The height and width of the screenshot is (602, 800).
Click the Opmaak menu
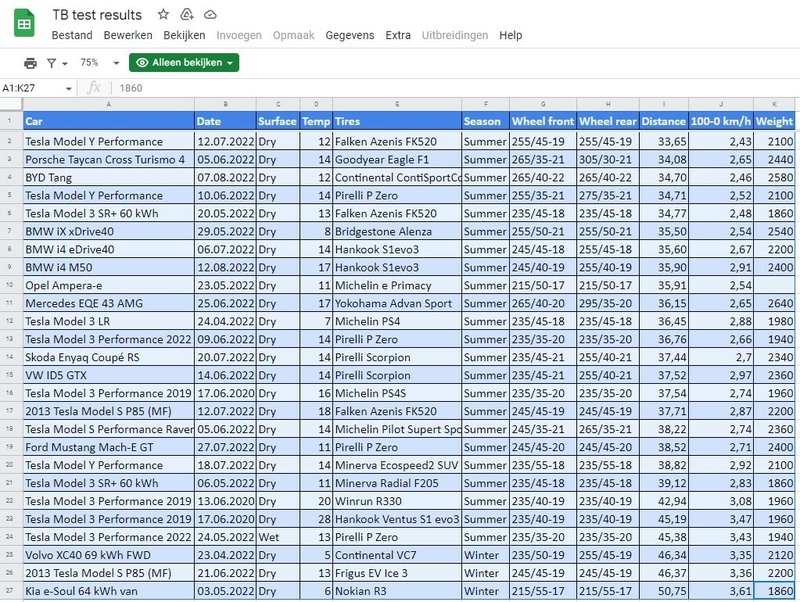(293, 35)
